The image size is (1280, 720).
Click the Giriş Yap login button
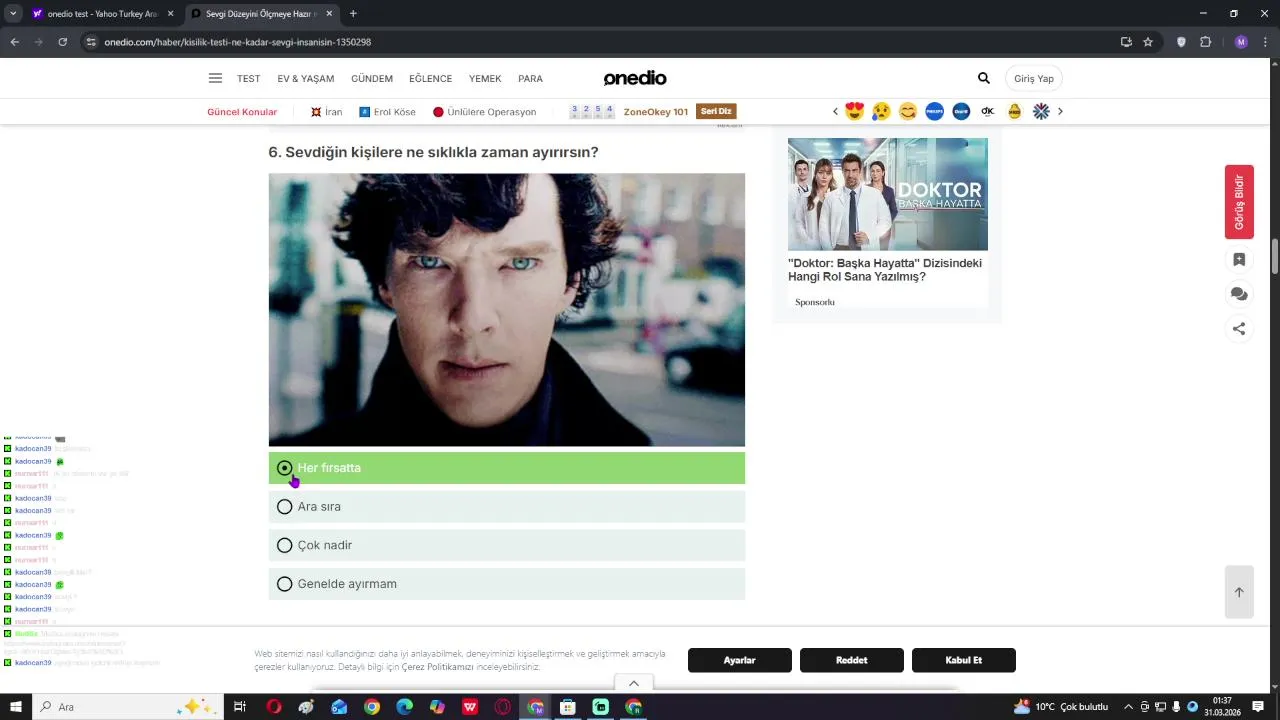[x=1034, y=78]
